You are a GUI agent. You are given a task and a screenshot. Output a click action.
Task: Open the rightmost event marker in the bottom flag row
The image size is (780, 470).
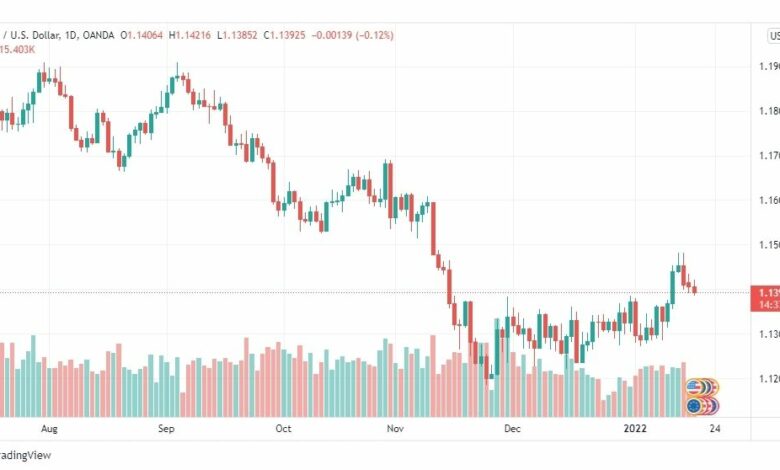[x=714, y=406]
